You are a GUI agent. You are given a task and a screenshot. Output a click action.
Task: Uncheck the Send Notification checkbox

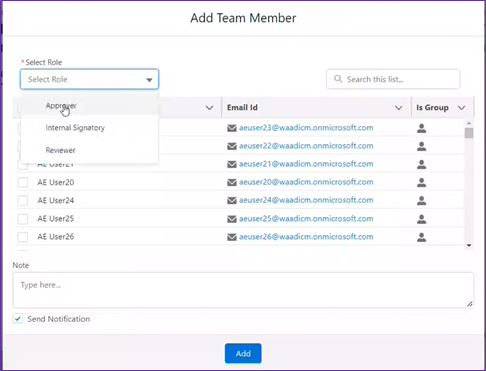point(18,319)
